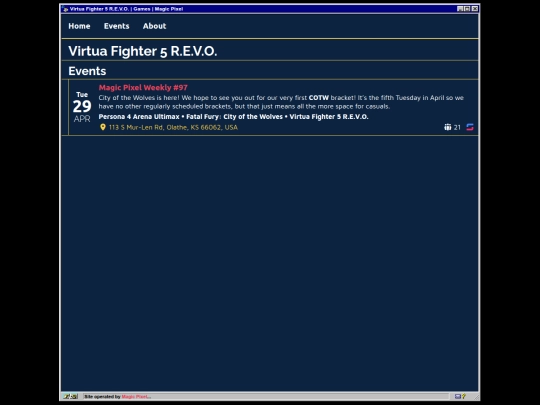Open the Home navigation link
The image size is (540, 405).
(x=79, y=26)
